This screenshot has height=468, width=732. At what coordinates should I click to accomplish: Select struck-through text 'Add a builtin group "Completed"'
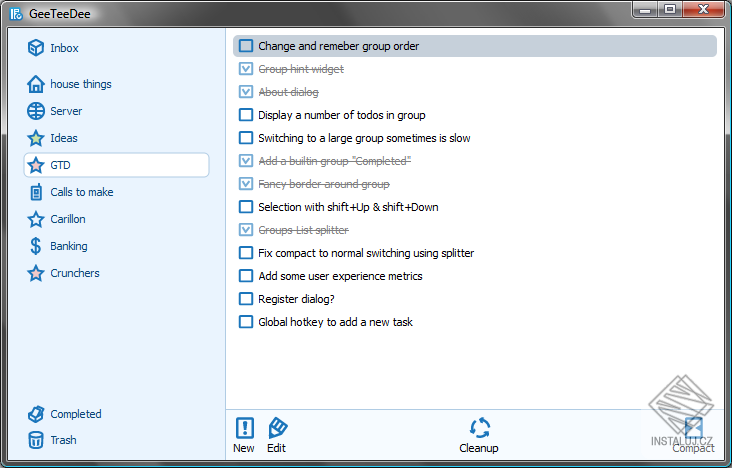click(x=335, y=161)
